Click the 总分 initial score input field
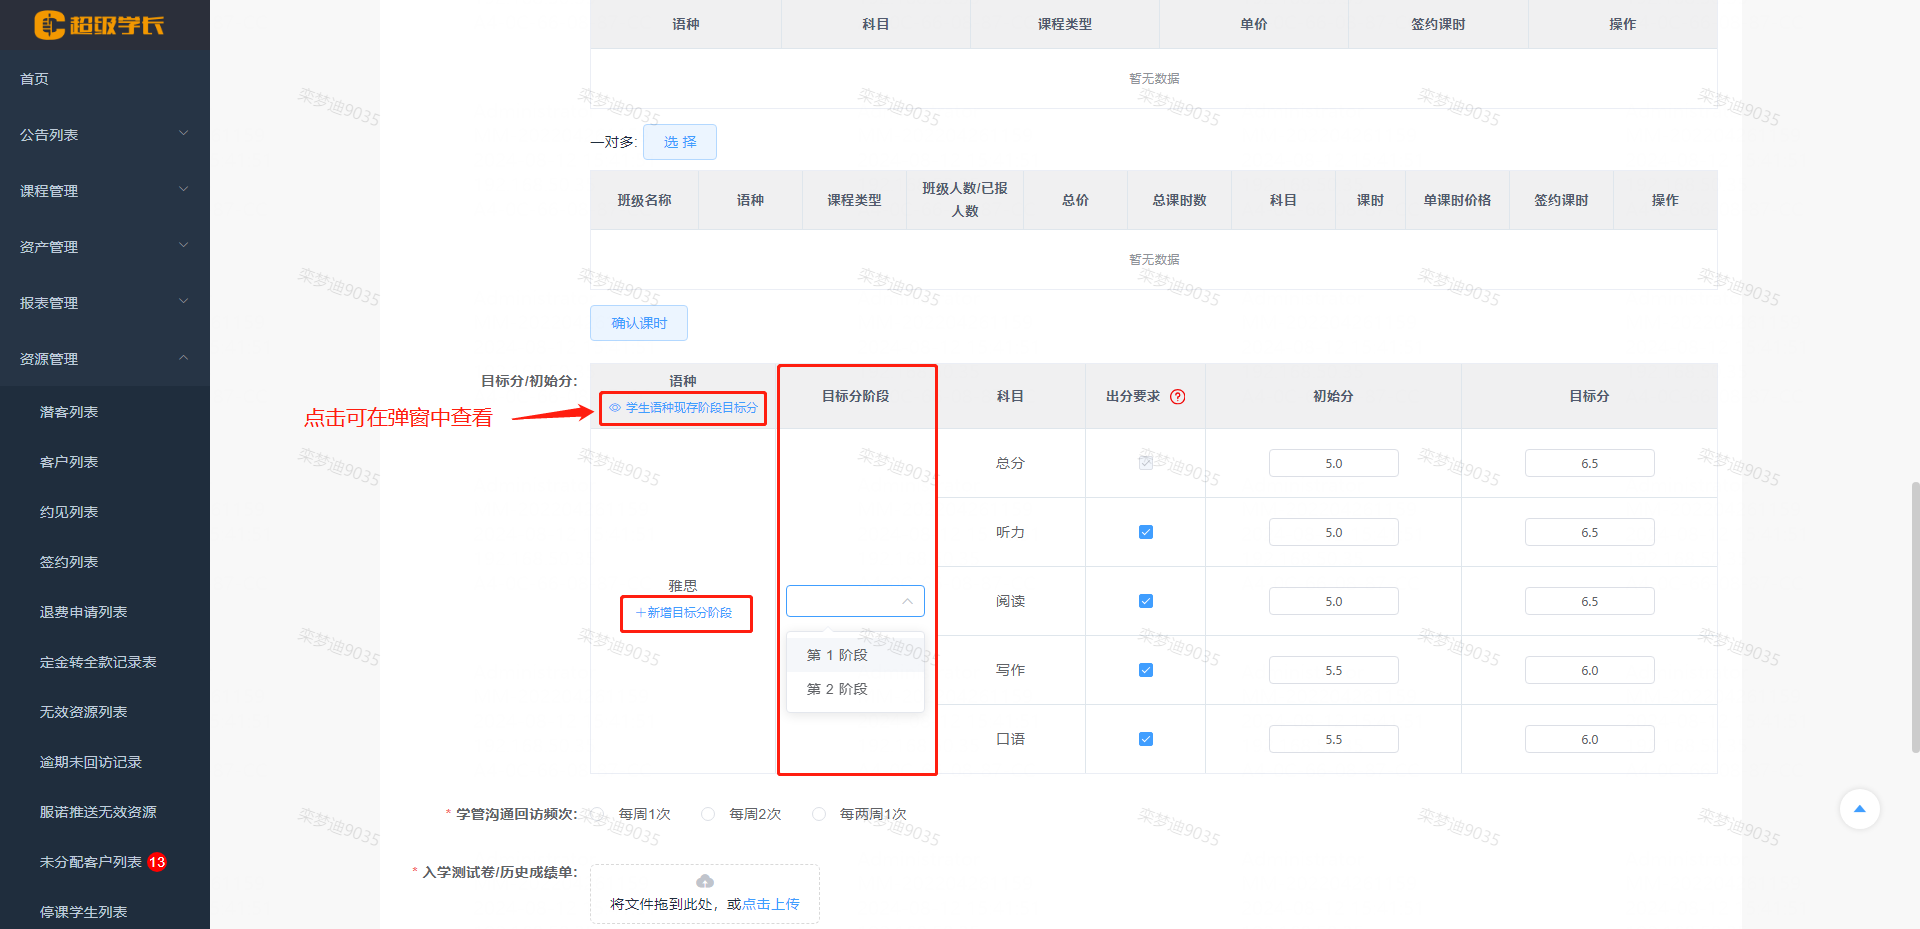The height and width of the screenshot is (929, 1920). (1333, 462)
